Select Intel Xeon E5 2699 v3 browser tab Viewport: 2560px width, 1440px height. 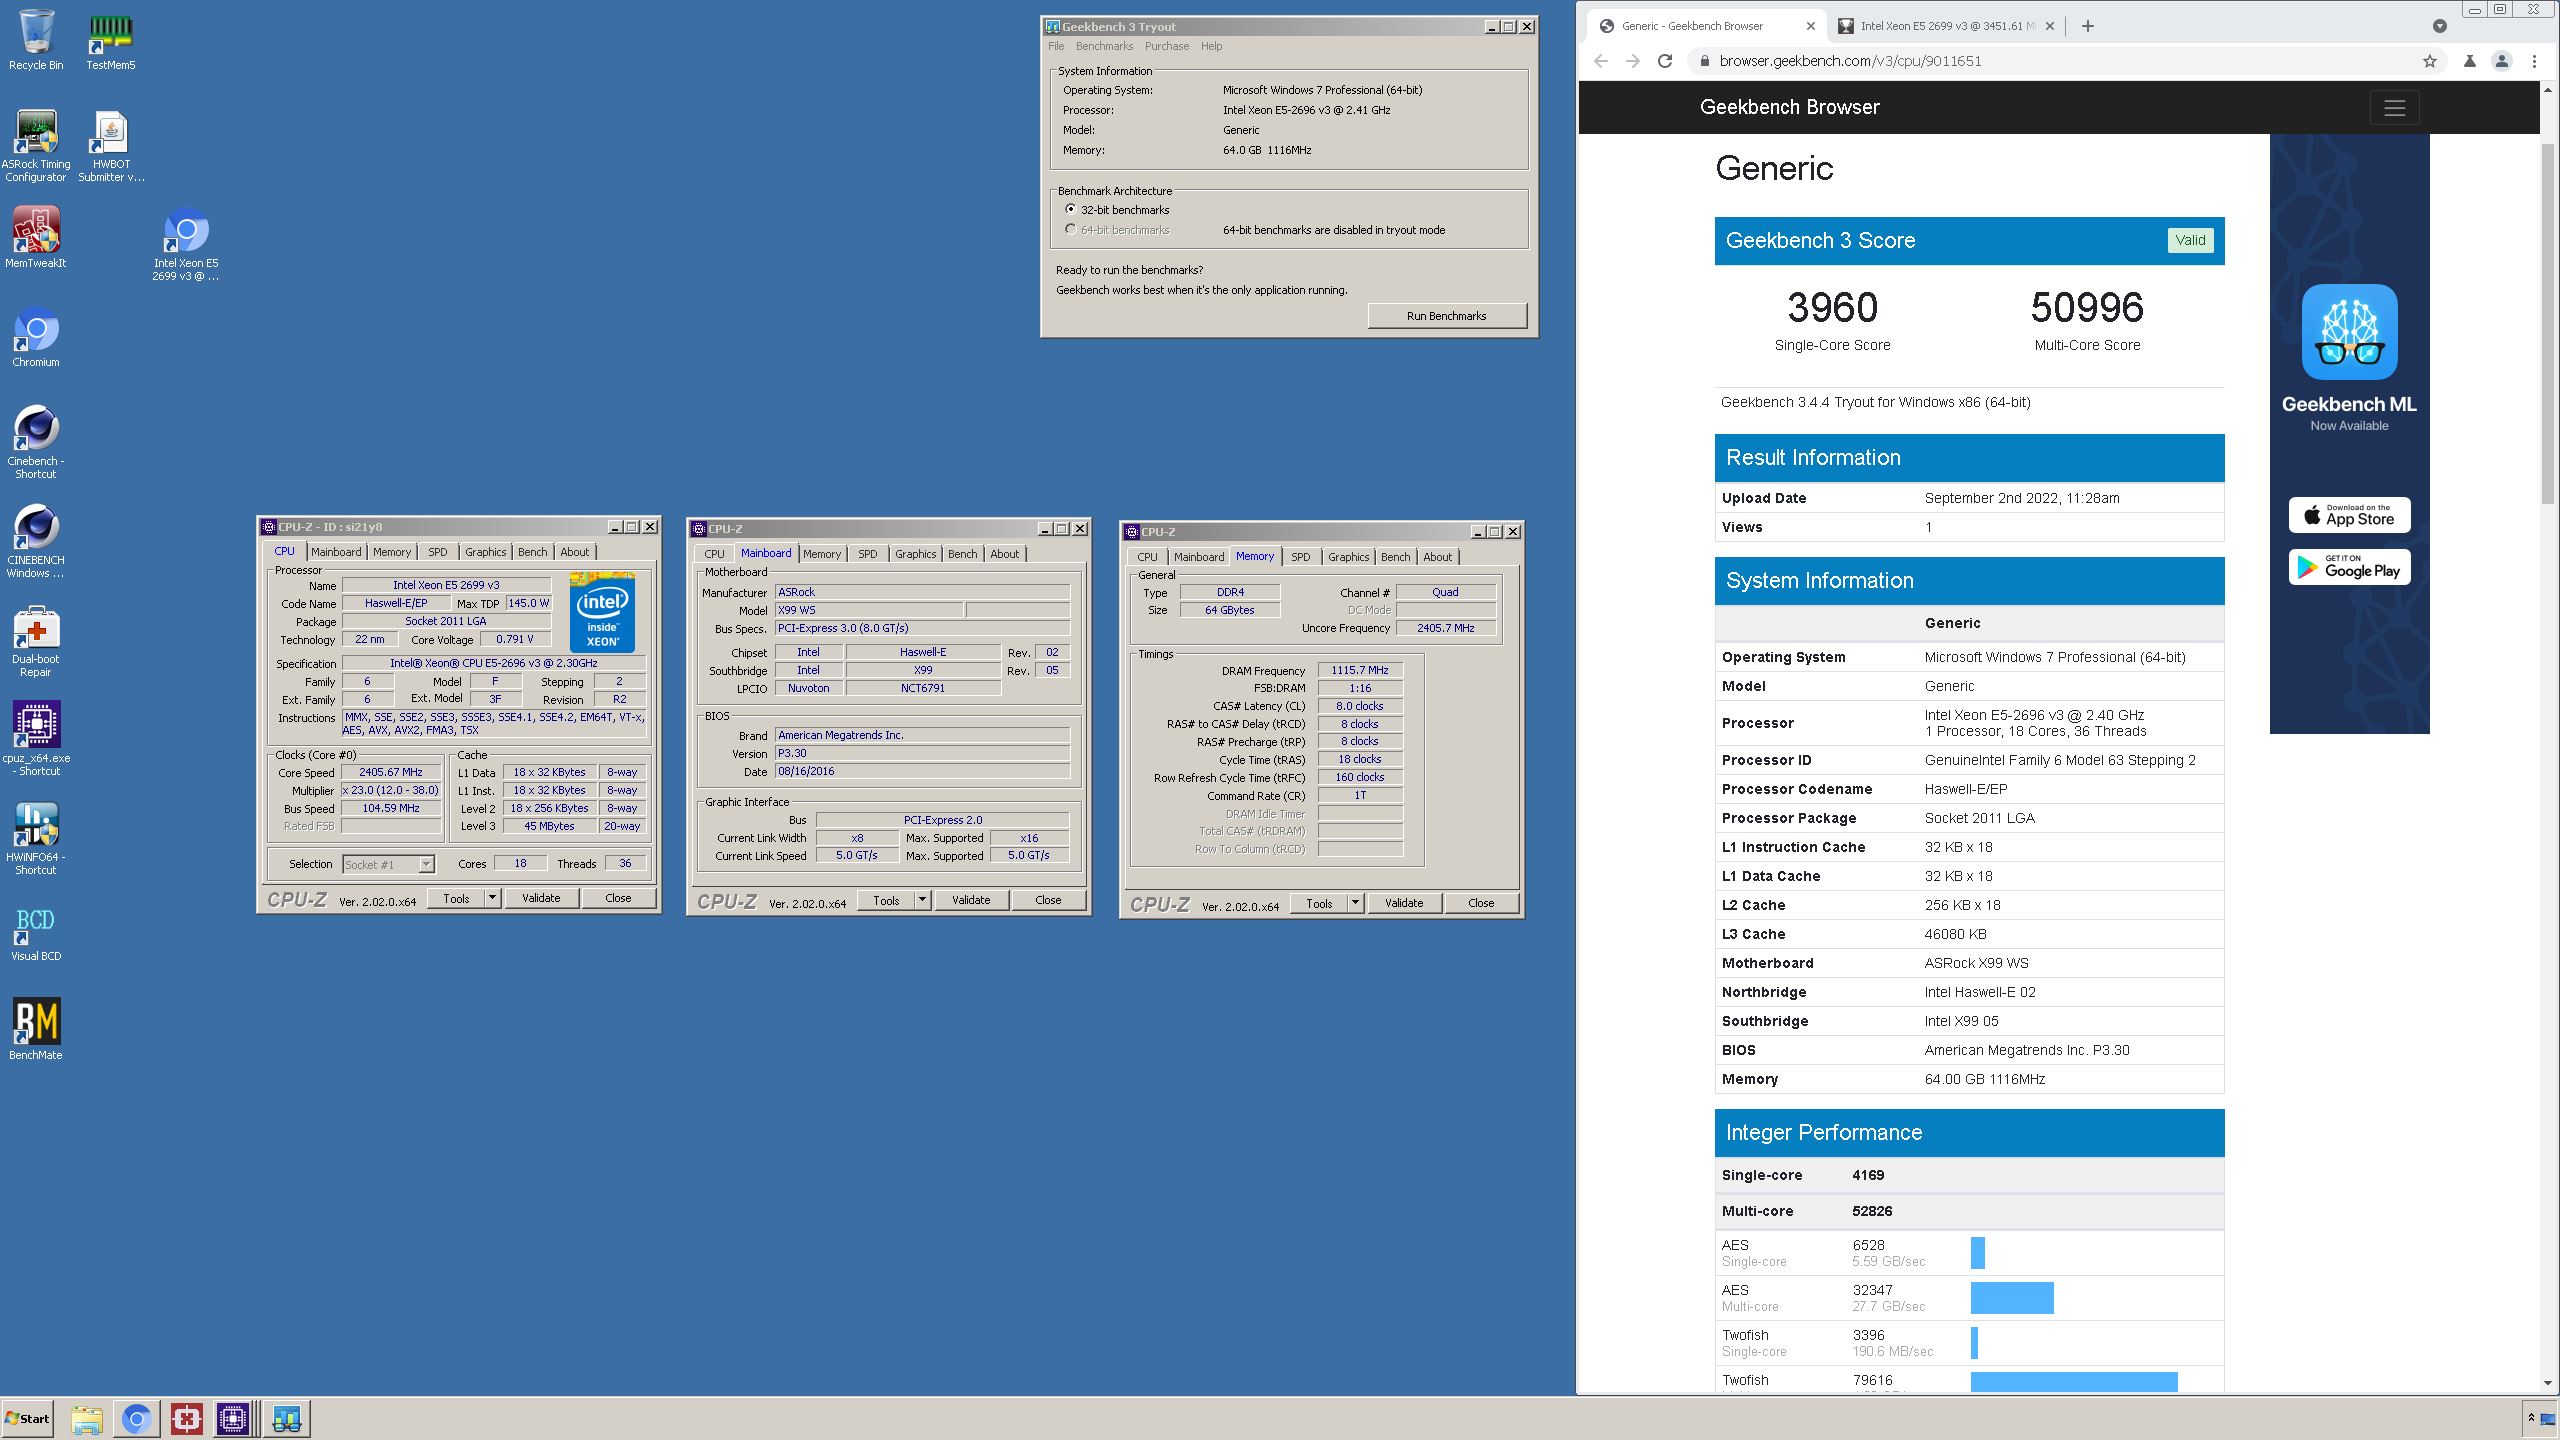1947,26
